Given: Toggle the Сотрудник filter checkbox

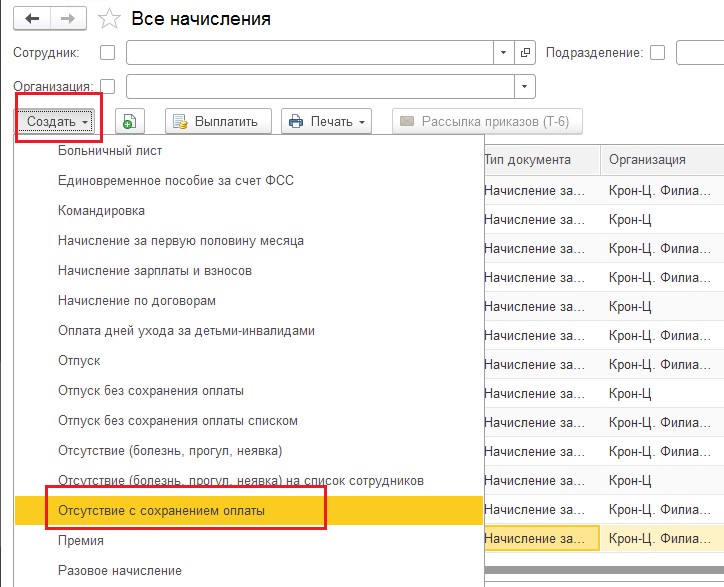Looking at the screenshot, I should pos(108,53).
